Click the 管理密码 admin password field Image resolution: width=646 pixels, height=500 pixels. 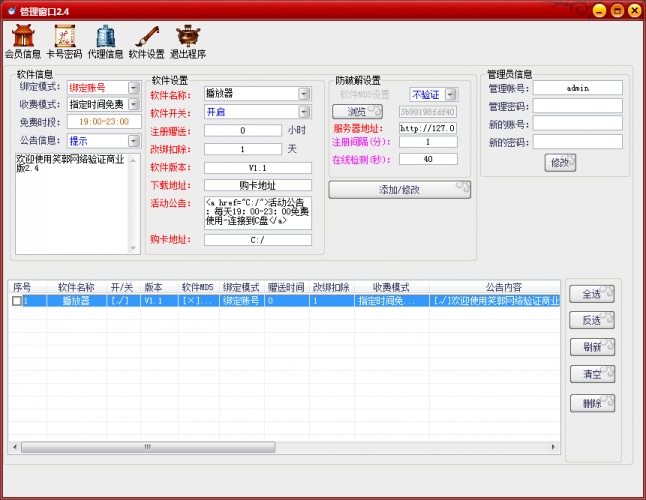(x=577, y=105)
